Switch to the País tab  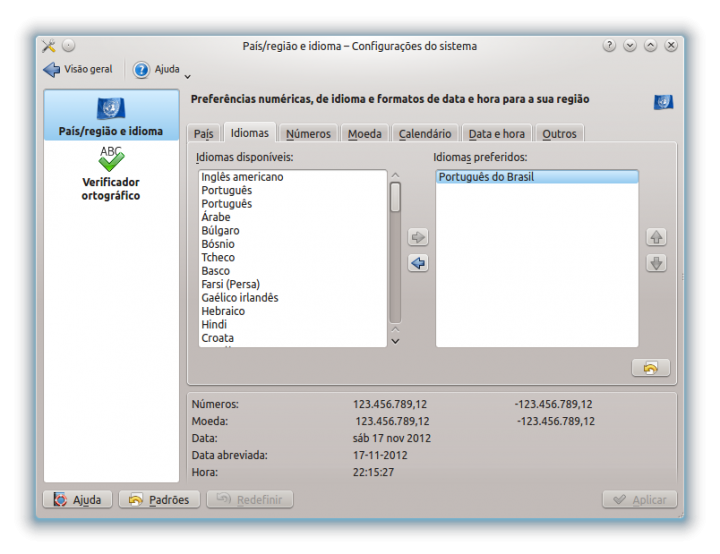click(203, 134)
